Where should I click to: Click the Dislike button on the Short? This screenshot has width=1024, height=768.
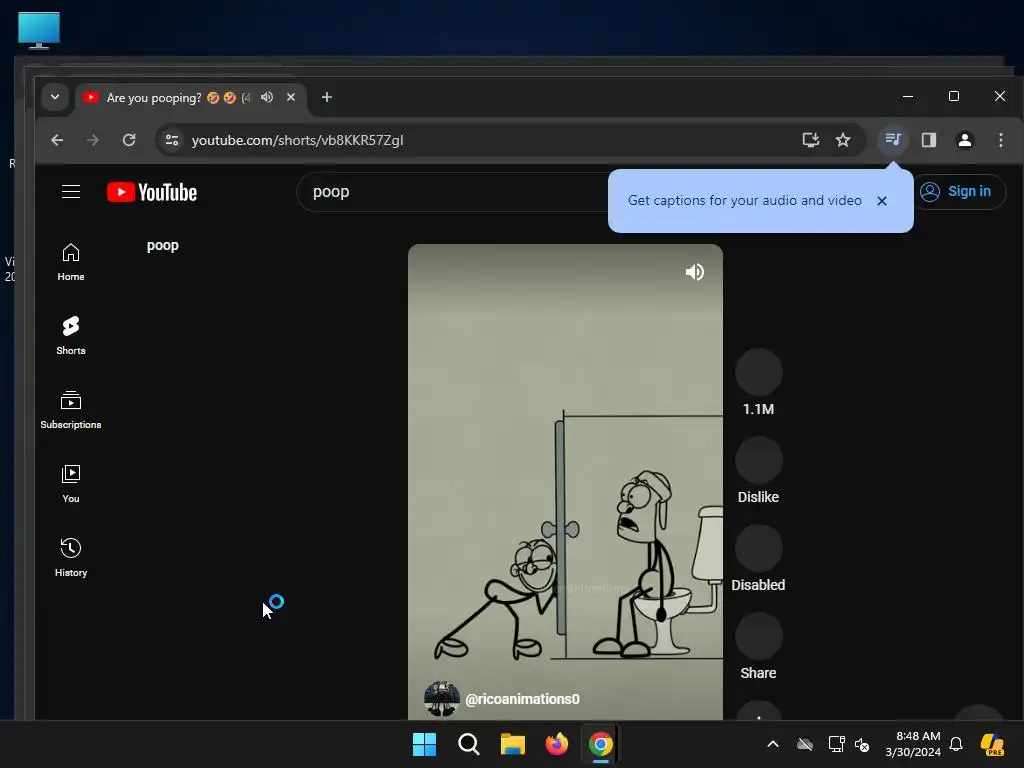(758, 460)
